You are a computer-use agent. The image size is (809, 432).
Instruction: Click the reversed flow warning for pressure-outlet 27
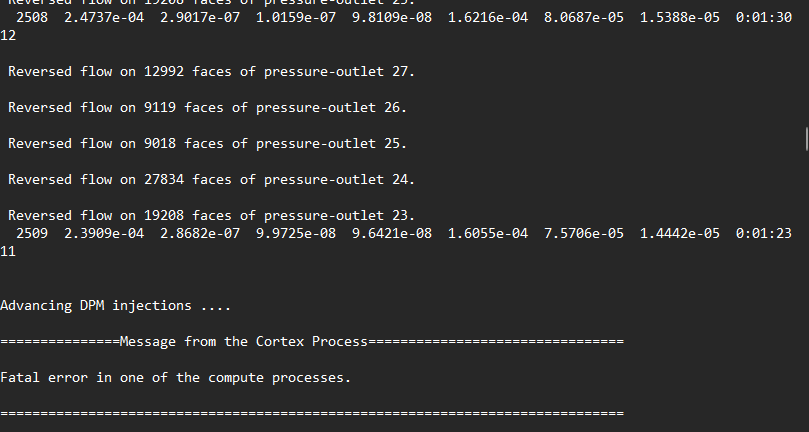212,71
